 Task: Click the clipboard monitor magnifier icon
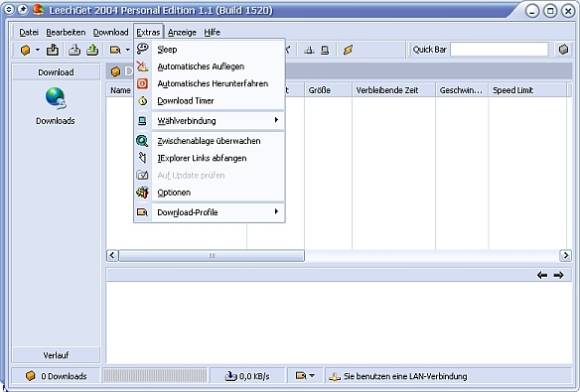pos(142,141)
